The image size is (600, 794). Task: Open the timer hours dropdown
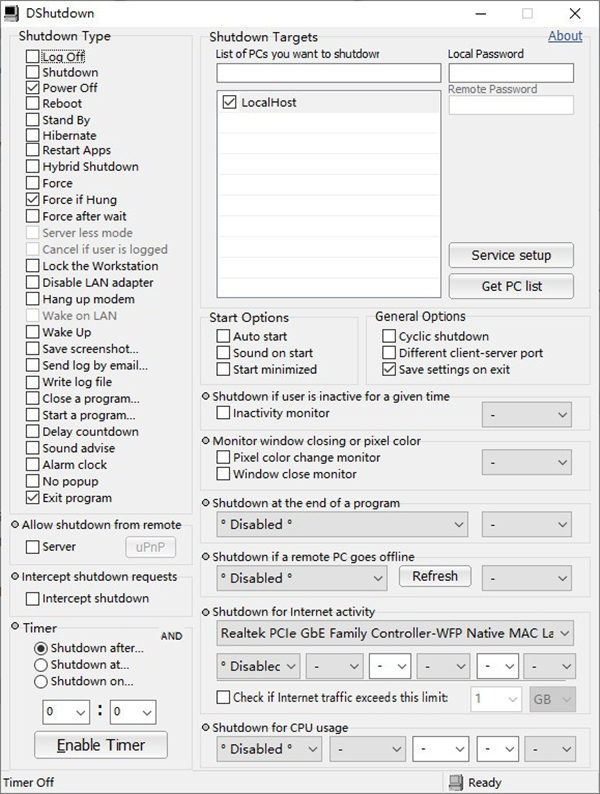[68, 712]
